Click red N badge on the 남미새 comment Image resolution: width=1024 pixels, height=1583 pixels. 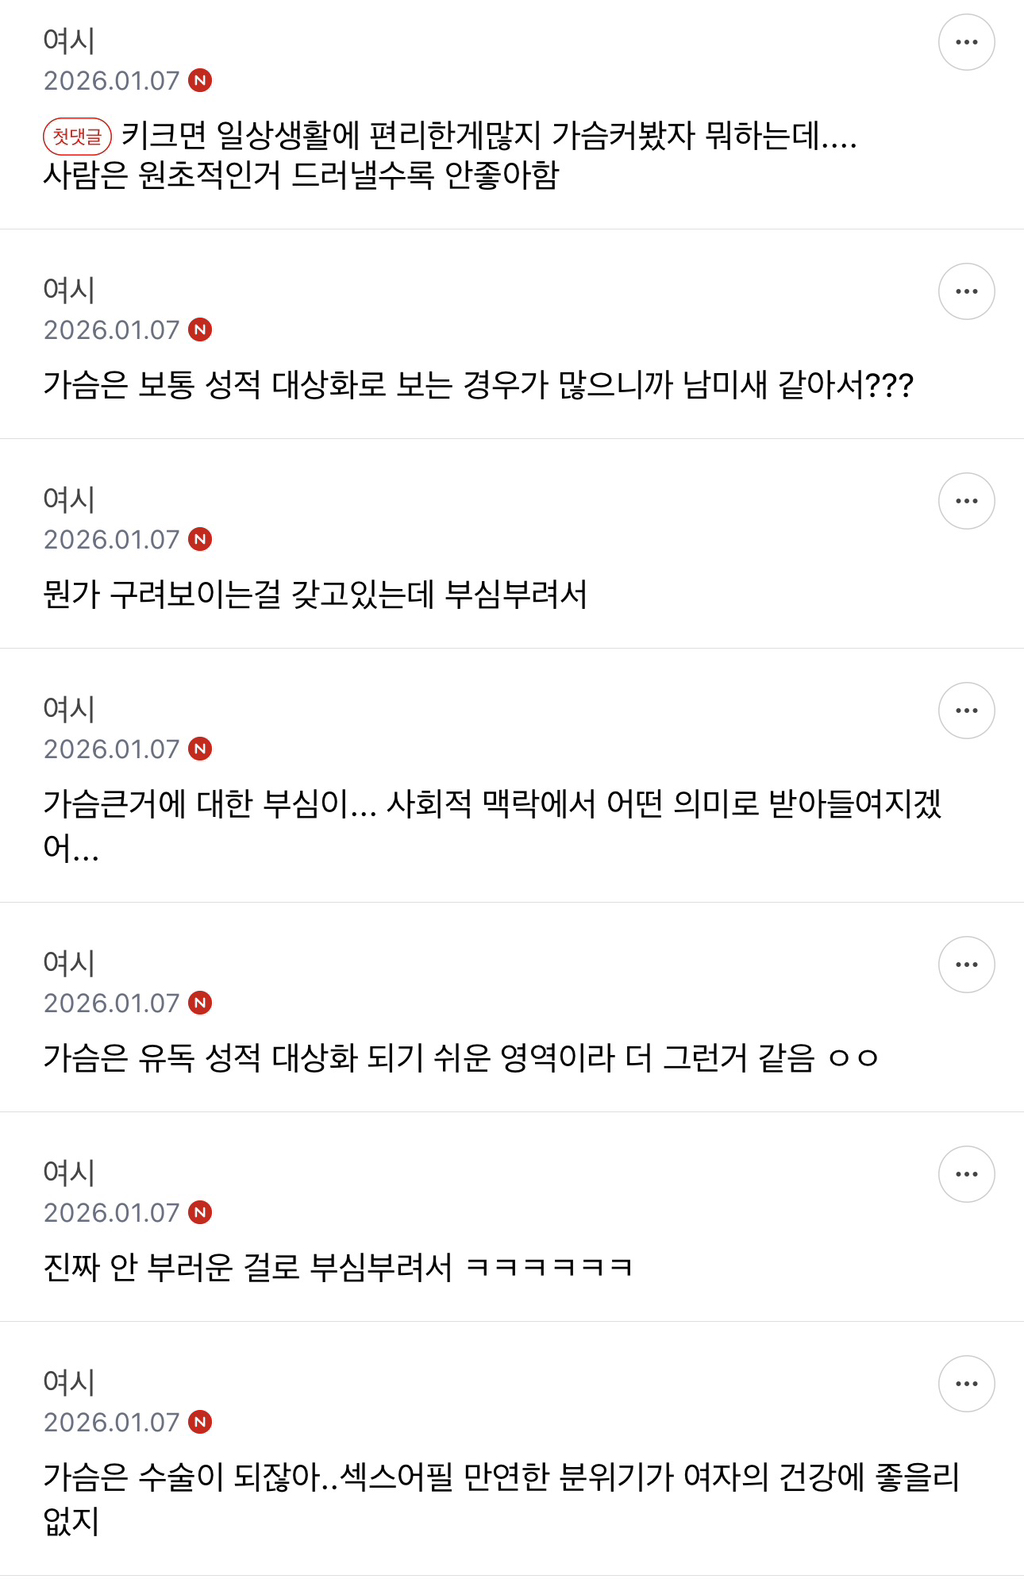[x=200, y=330]
